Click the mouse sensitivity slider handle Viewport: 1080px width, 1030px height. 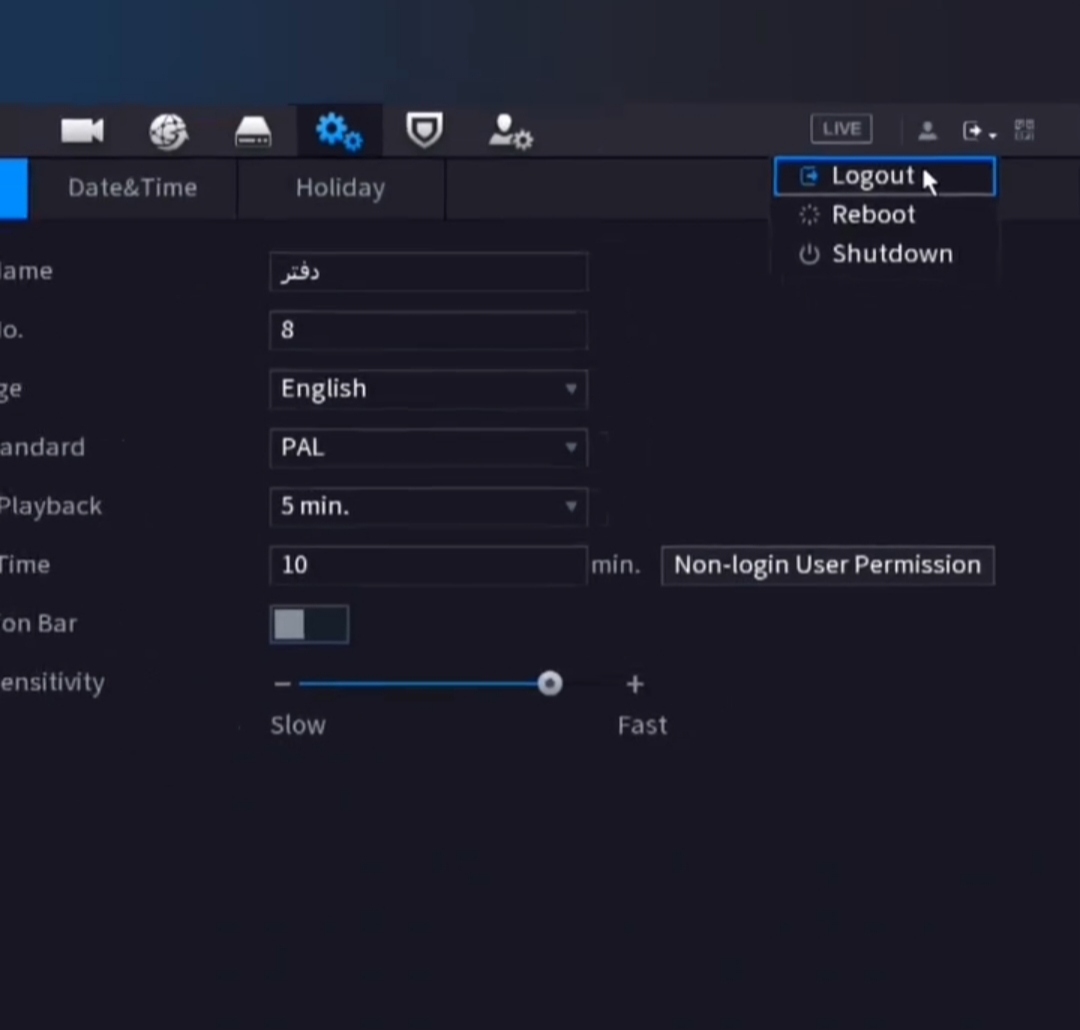pyautogui.click(x=549, y=683)
